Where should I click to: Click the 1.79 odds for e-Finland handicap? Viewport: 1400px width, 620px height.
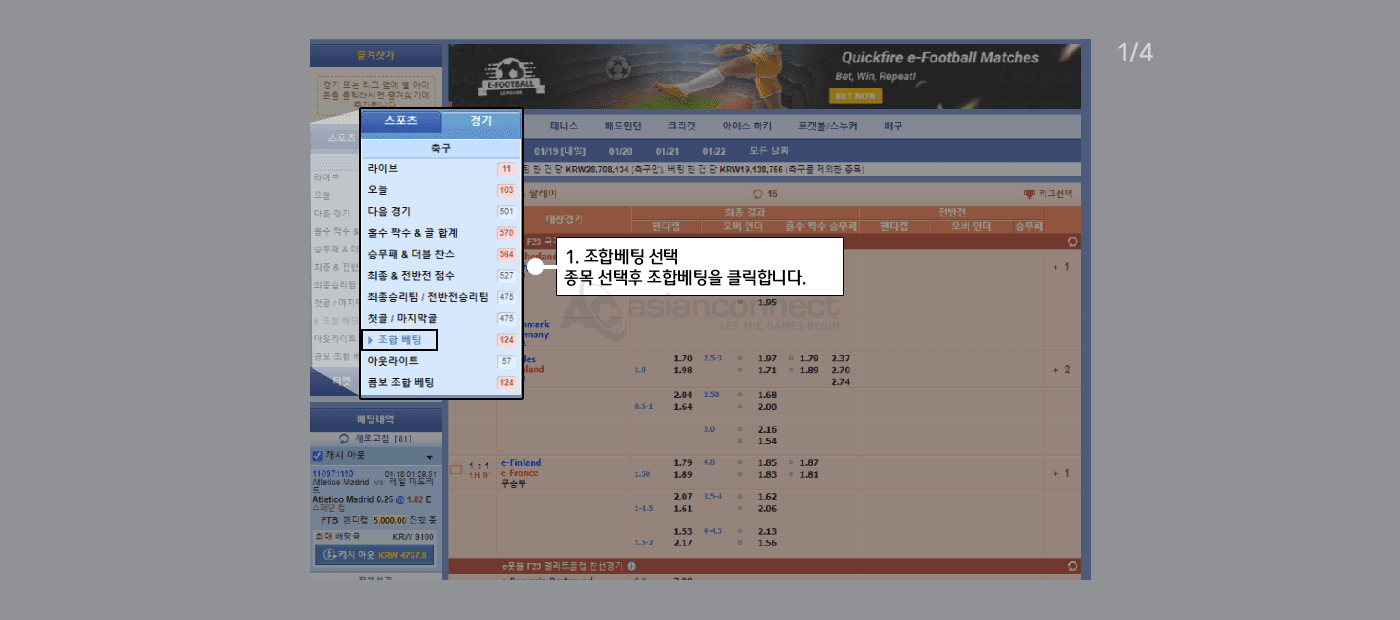pyautogui.click(x=683, y=463)
